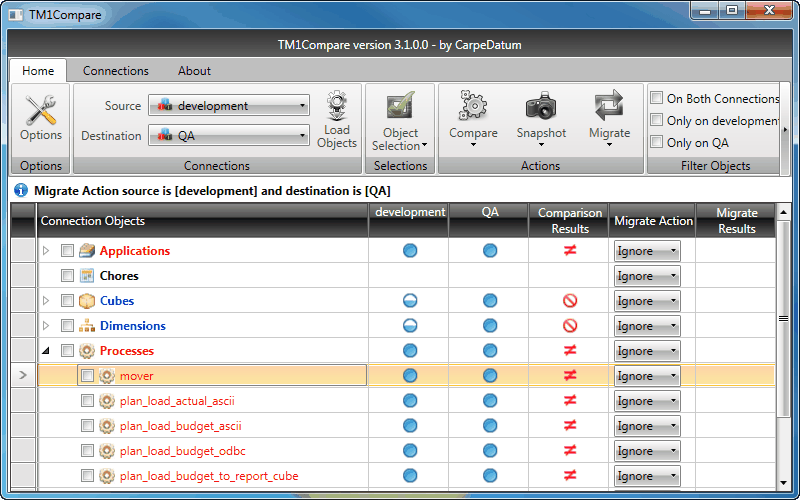Open the Destination connection dropdown
Viewport: 800px width, 500px height.
click(x=229, y=136)
